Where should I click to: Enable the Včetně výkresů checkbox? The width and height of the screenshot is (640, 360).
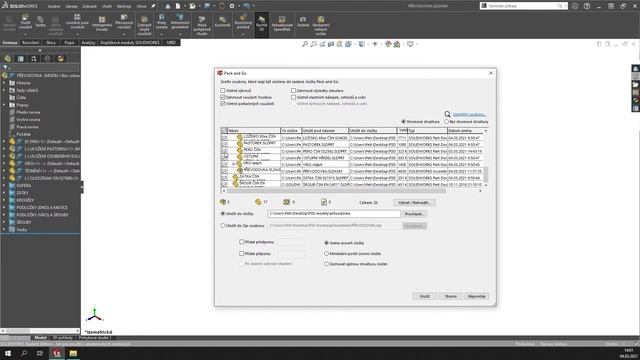[223, 91]
